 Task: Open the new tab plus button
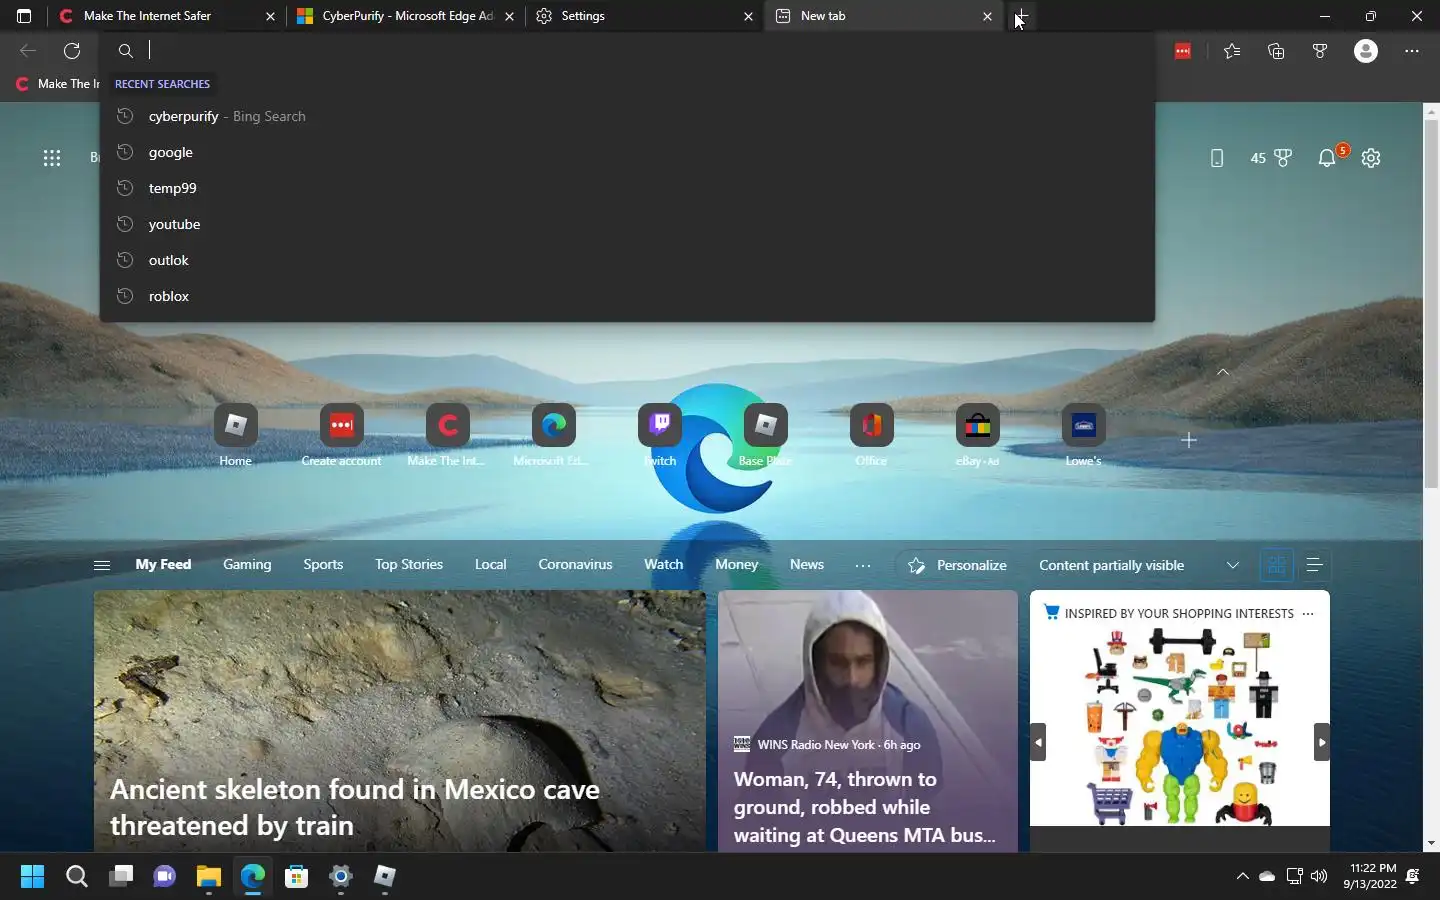tap(1021, 16)
